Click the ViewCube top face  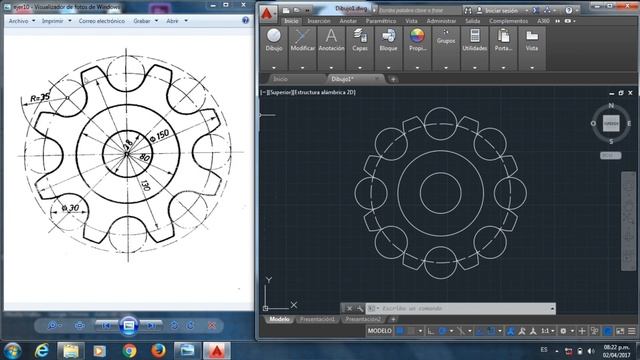(611, 123)
